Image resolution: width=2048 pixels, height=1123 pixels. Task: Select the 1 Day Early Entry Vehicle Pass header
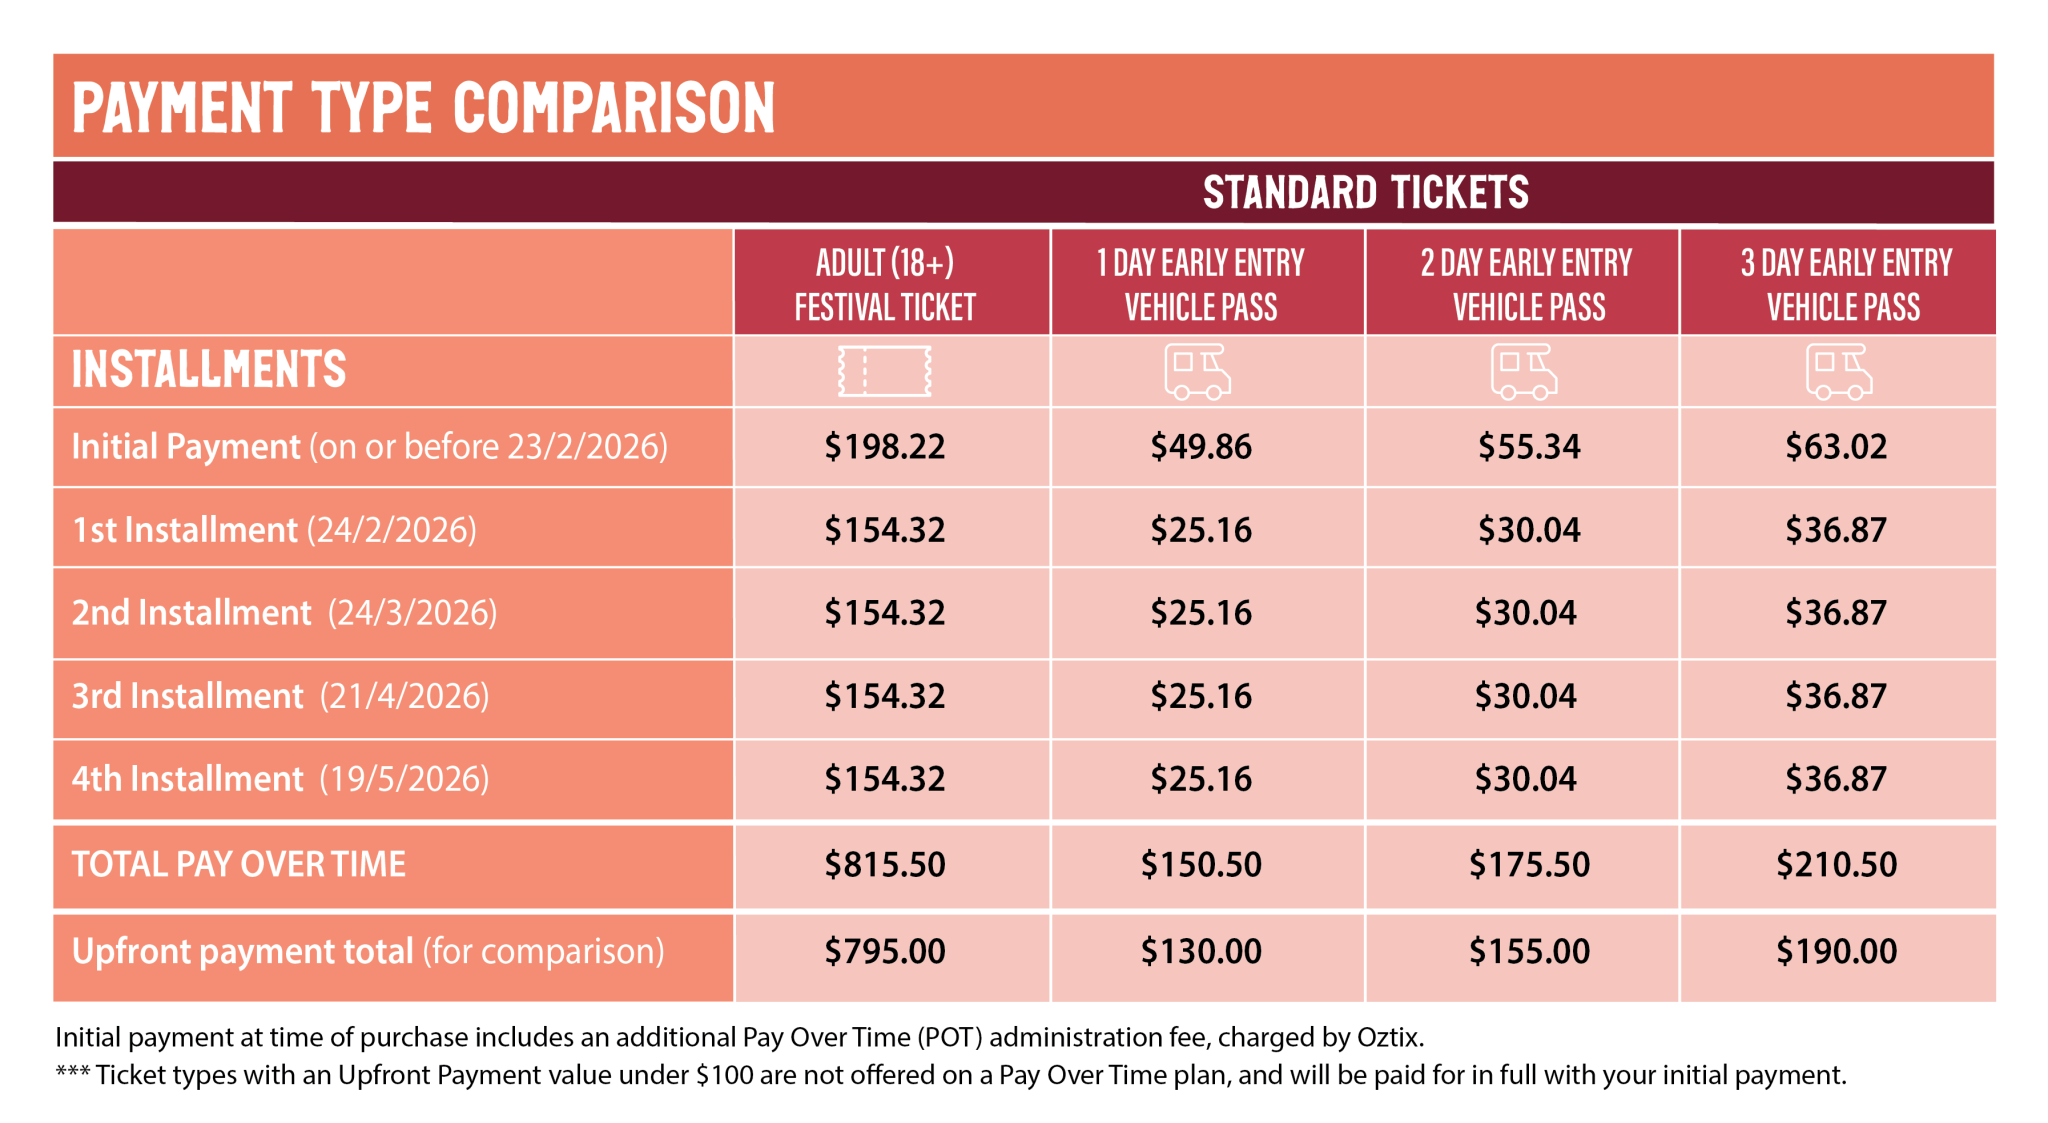1201,284
